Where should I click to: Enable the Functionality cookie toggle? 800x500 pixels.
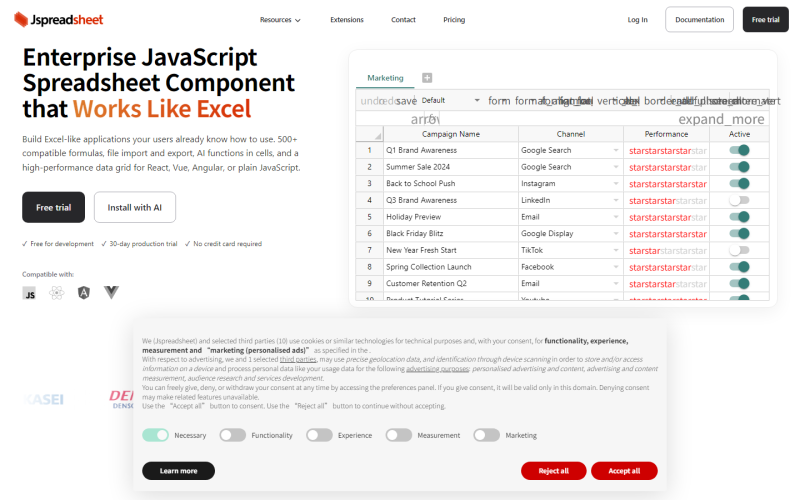pyautogui.click(x=233, y=435)
